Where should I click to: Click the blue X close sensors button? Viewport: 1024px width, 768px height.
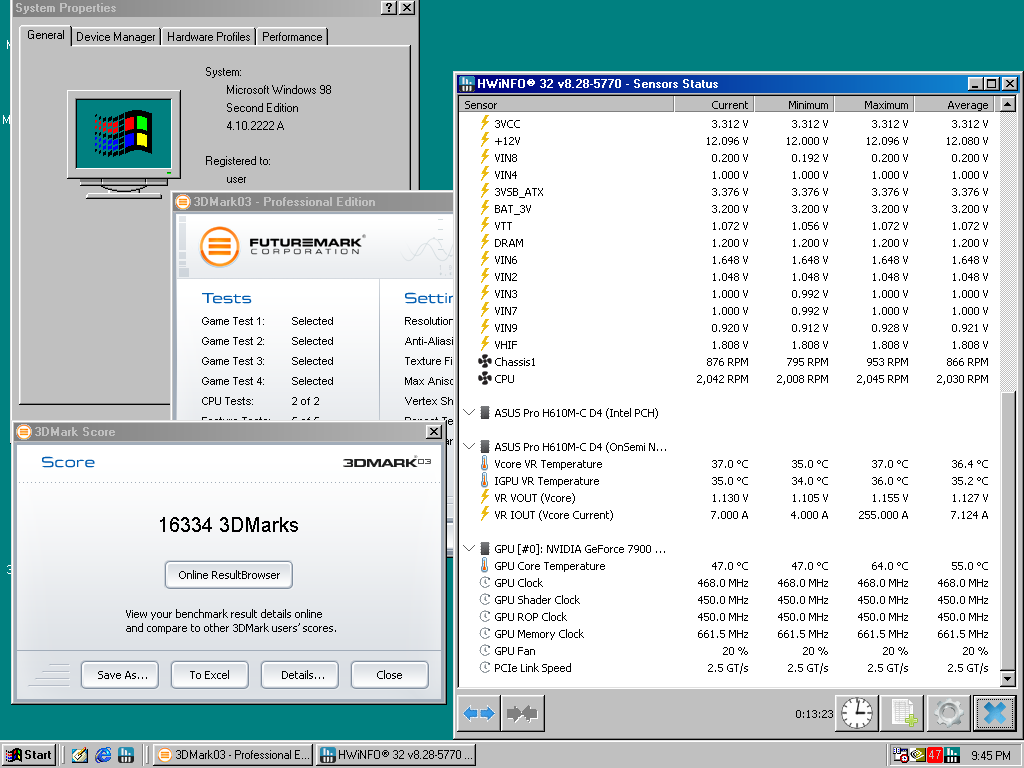pyautogui.click(x=994, y=713)
